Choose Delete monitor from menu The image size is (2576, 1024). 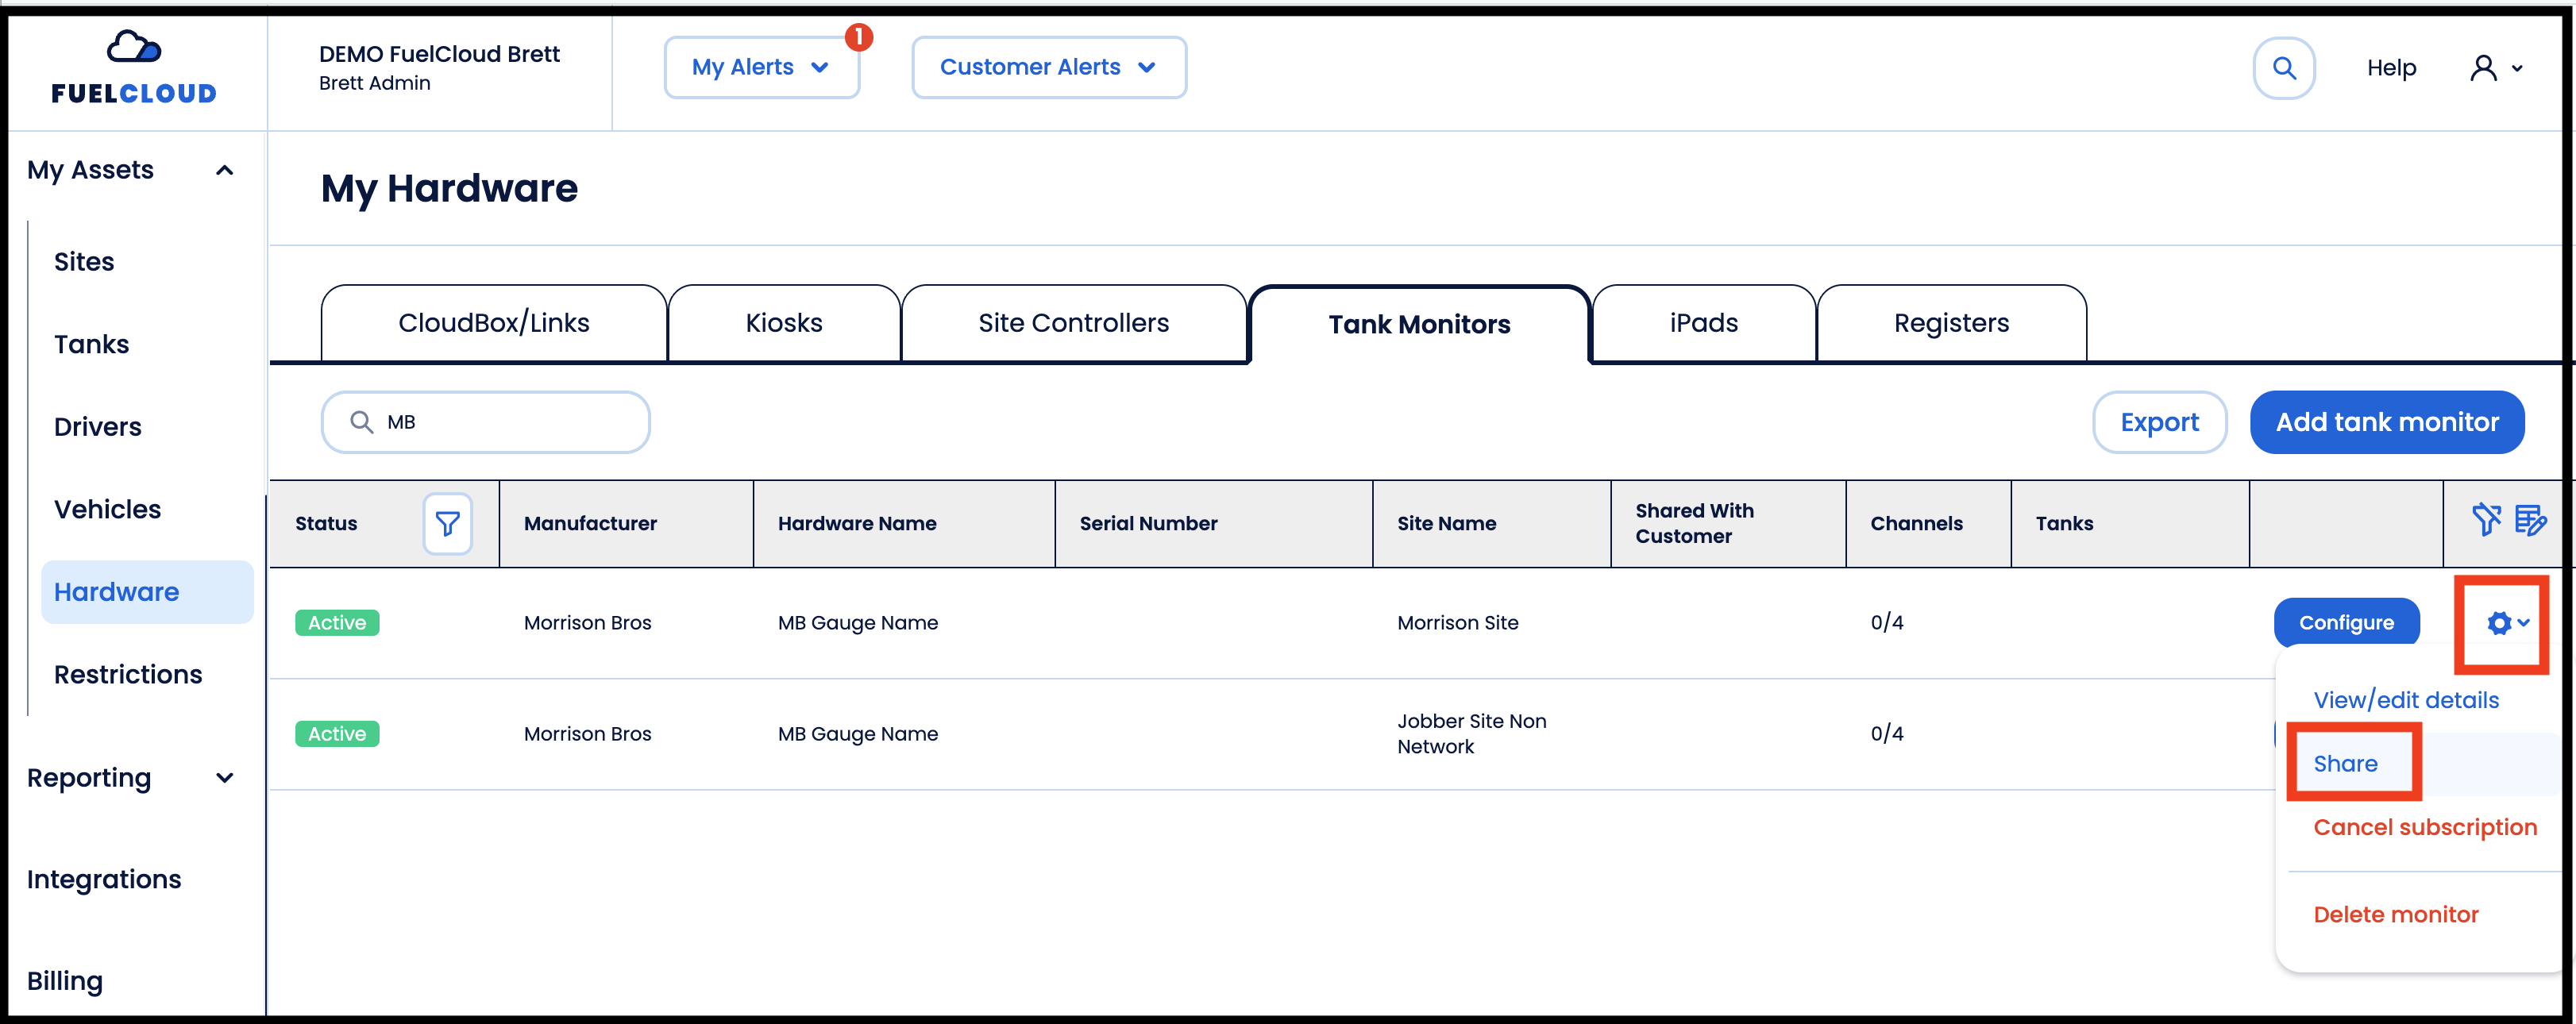tap(2396, 914)
